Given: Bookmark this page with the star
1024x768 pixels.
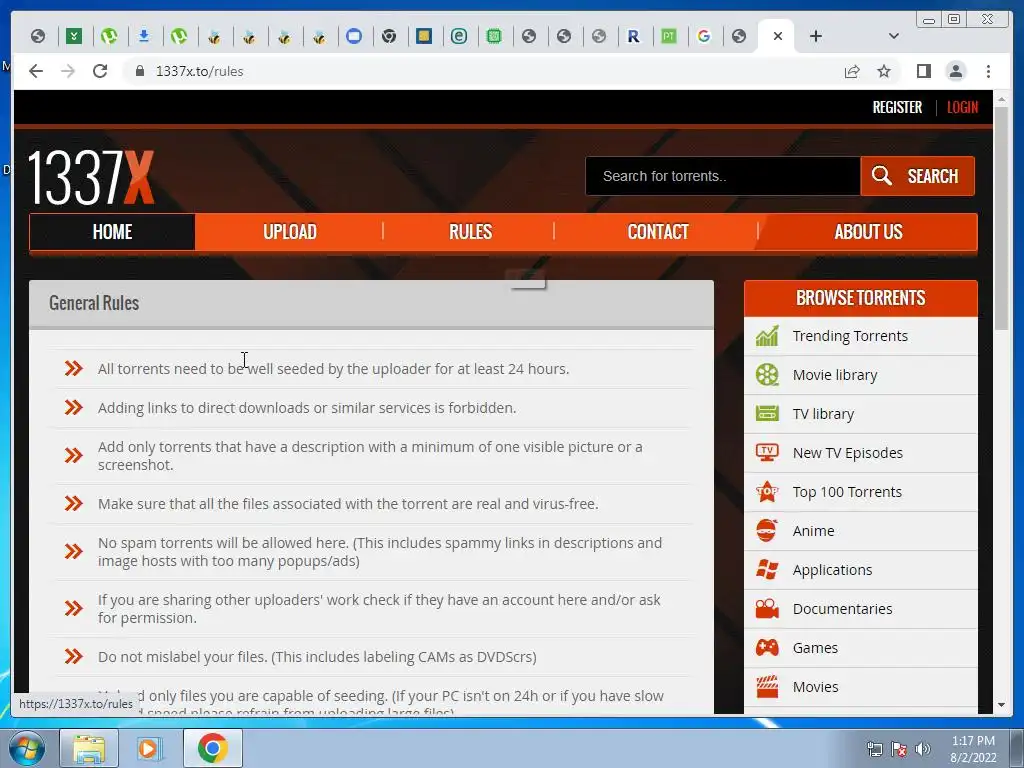Looking at the screenshot, I should (x=884, y=71).
